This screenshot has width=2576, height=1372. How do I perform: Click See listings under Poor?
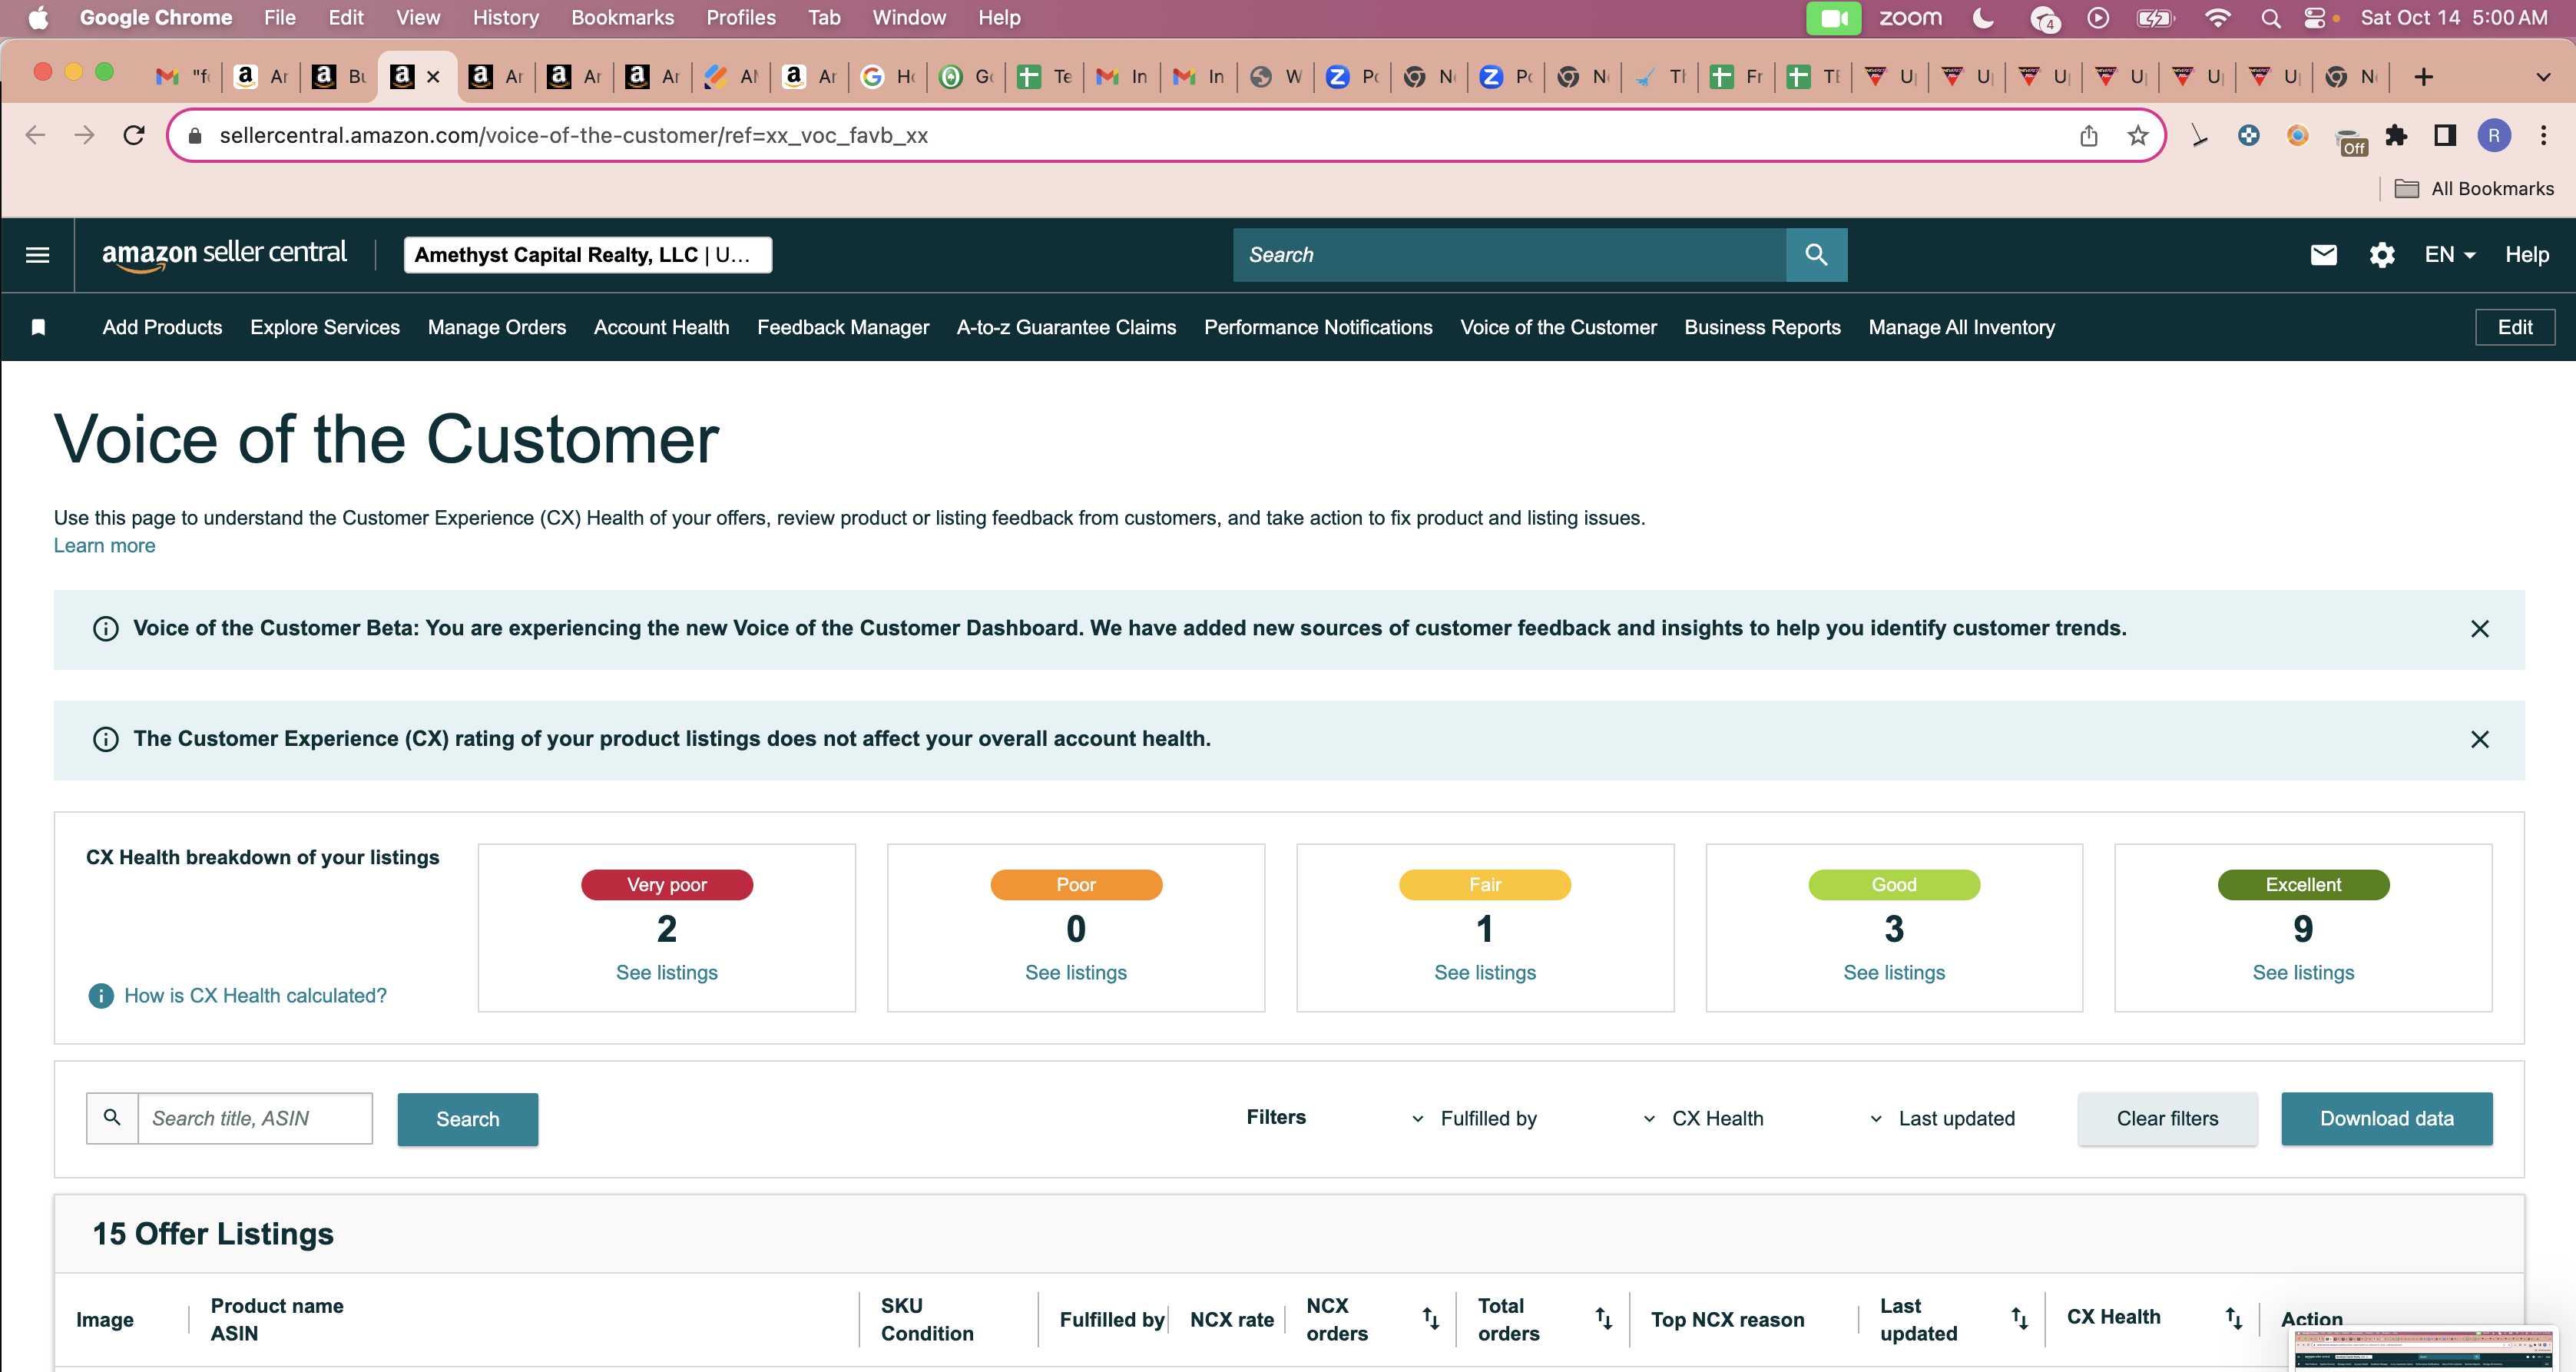pos(1076,973)
